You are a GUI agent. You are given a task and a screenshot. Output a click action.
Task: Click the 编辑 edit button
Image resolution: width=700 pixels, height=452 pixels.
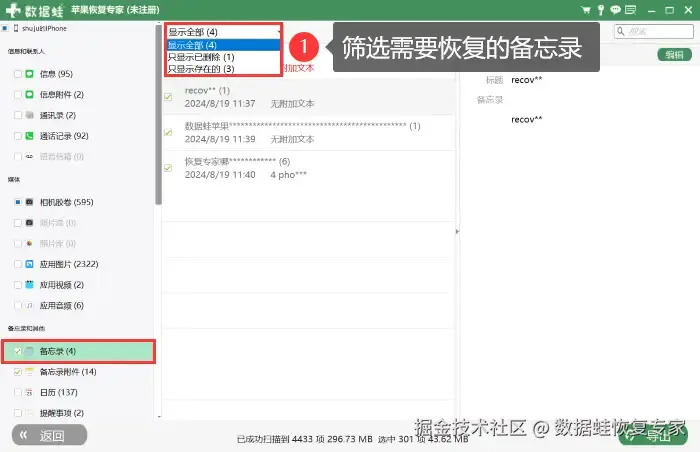[x=674, y=55]
